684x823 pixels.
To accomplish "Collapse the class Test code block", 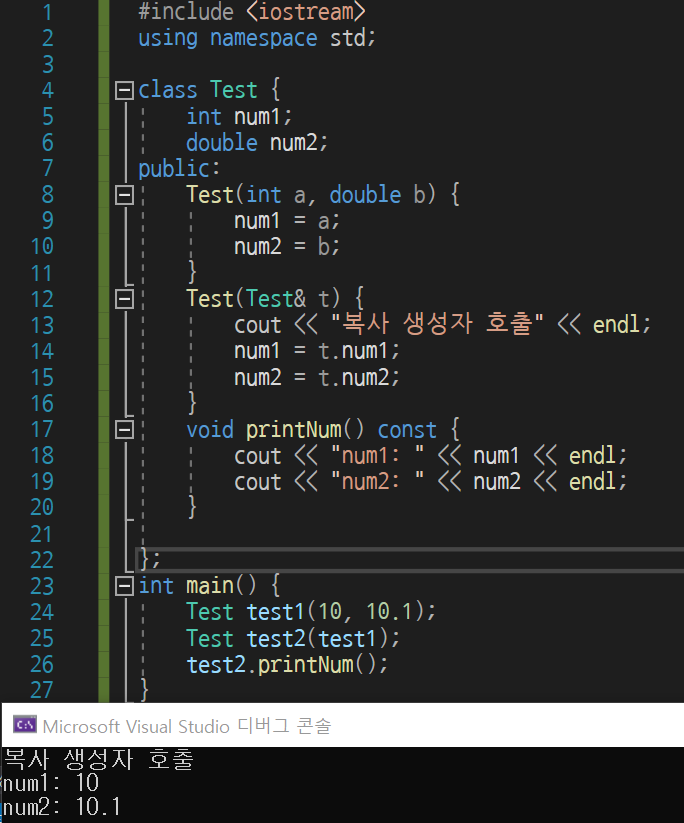I will click(x=124, y=91).
